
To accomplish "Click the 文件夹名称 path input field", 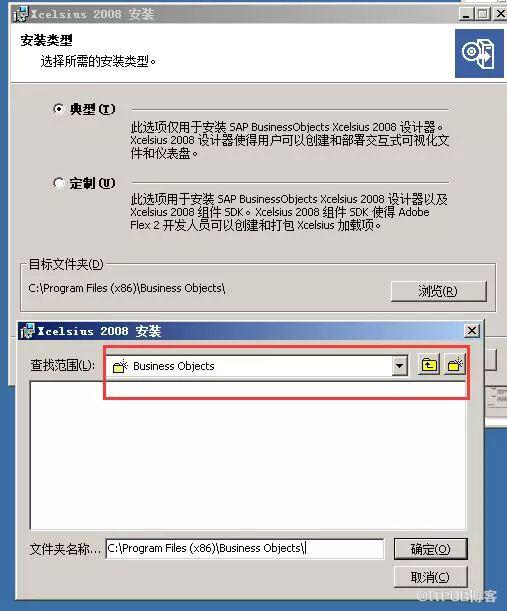I will click(245, 549).
